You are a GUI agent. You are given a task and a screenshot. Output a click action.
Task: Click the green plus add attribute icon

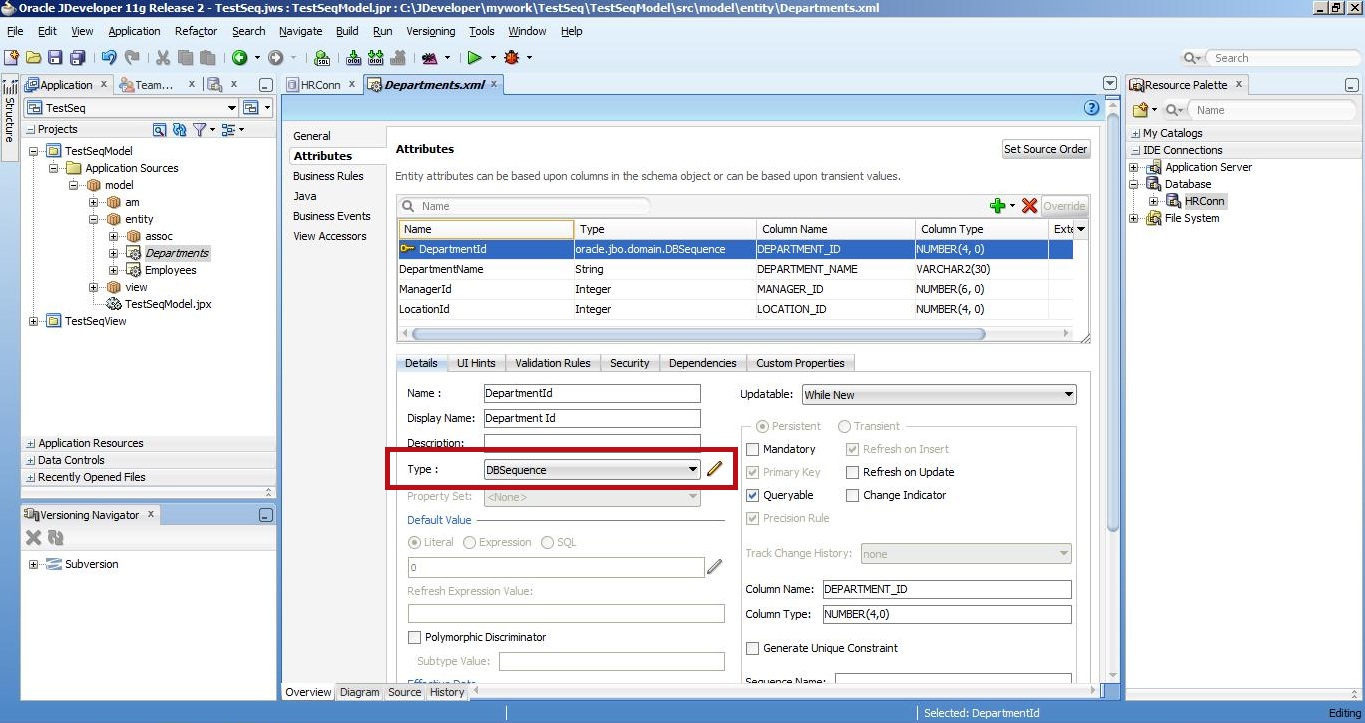[x=997, y=206]
